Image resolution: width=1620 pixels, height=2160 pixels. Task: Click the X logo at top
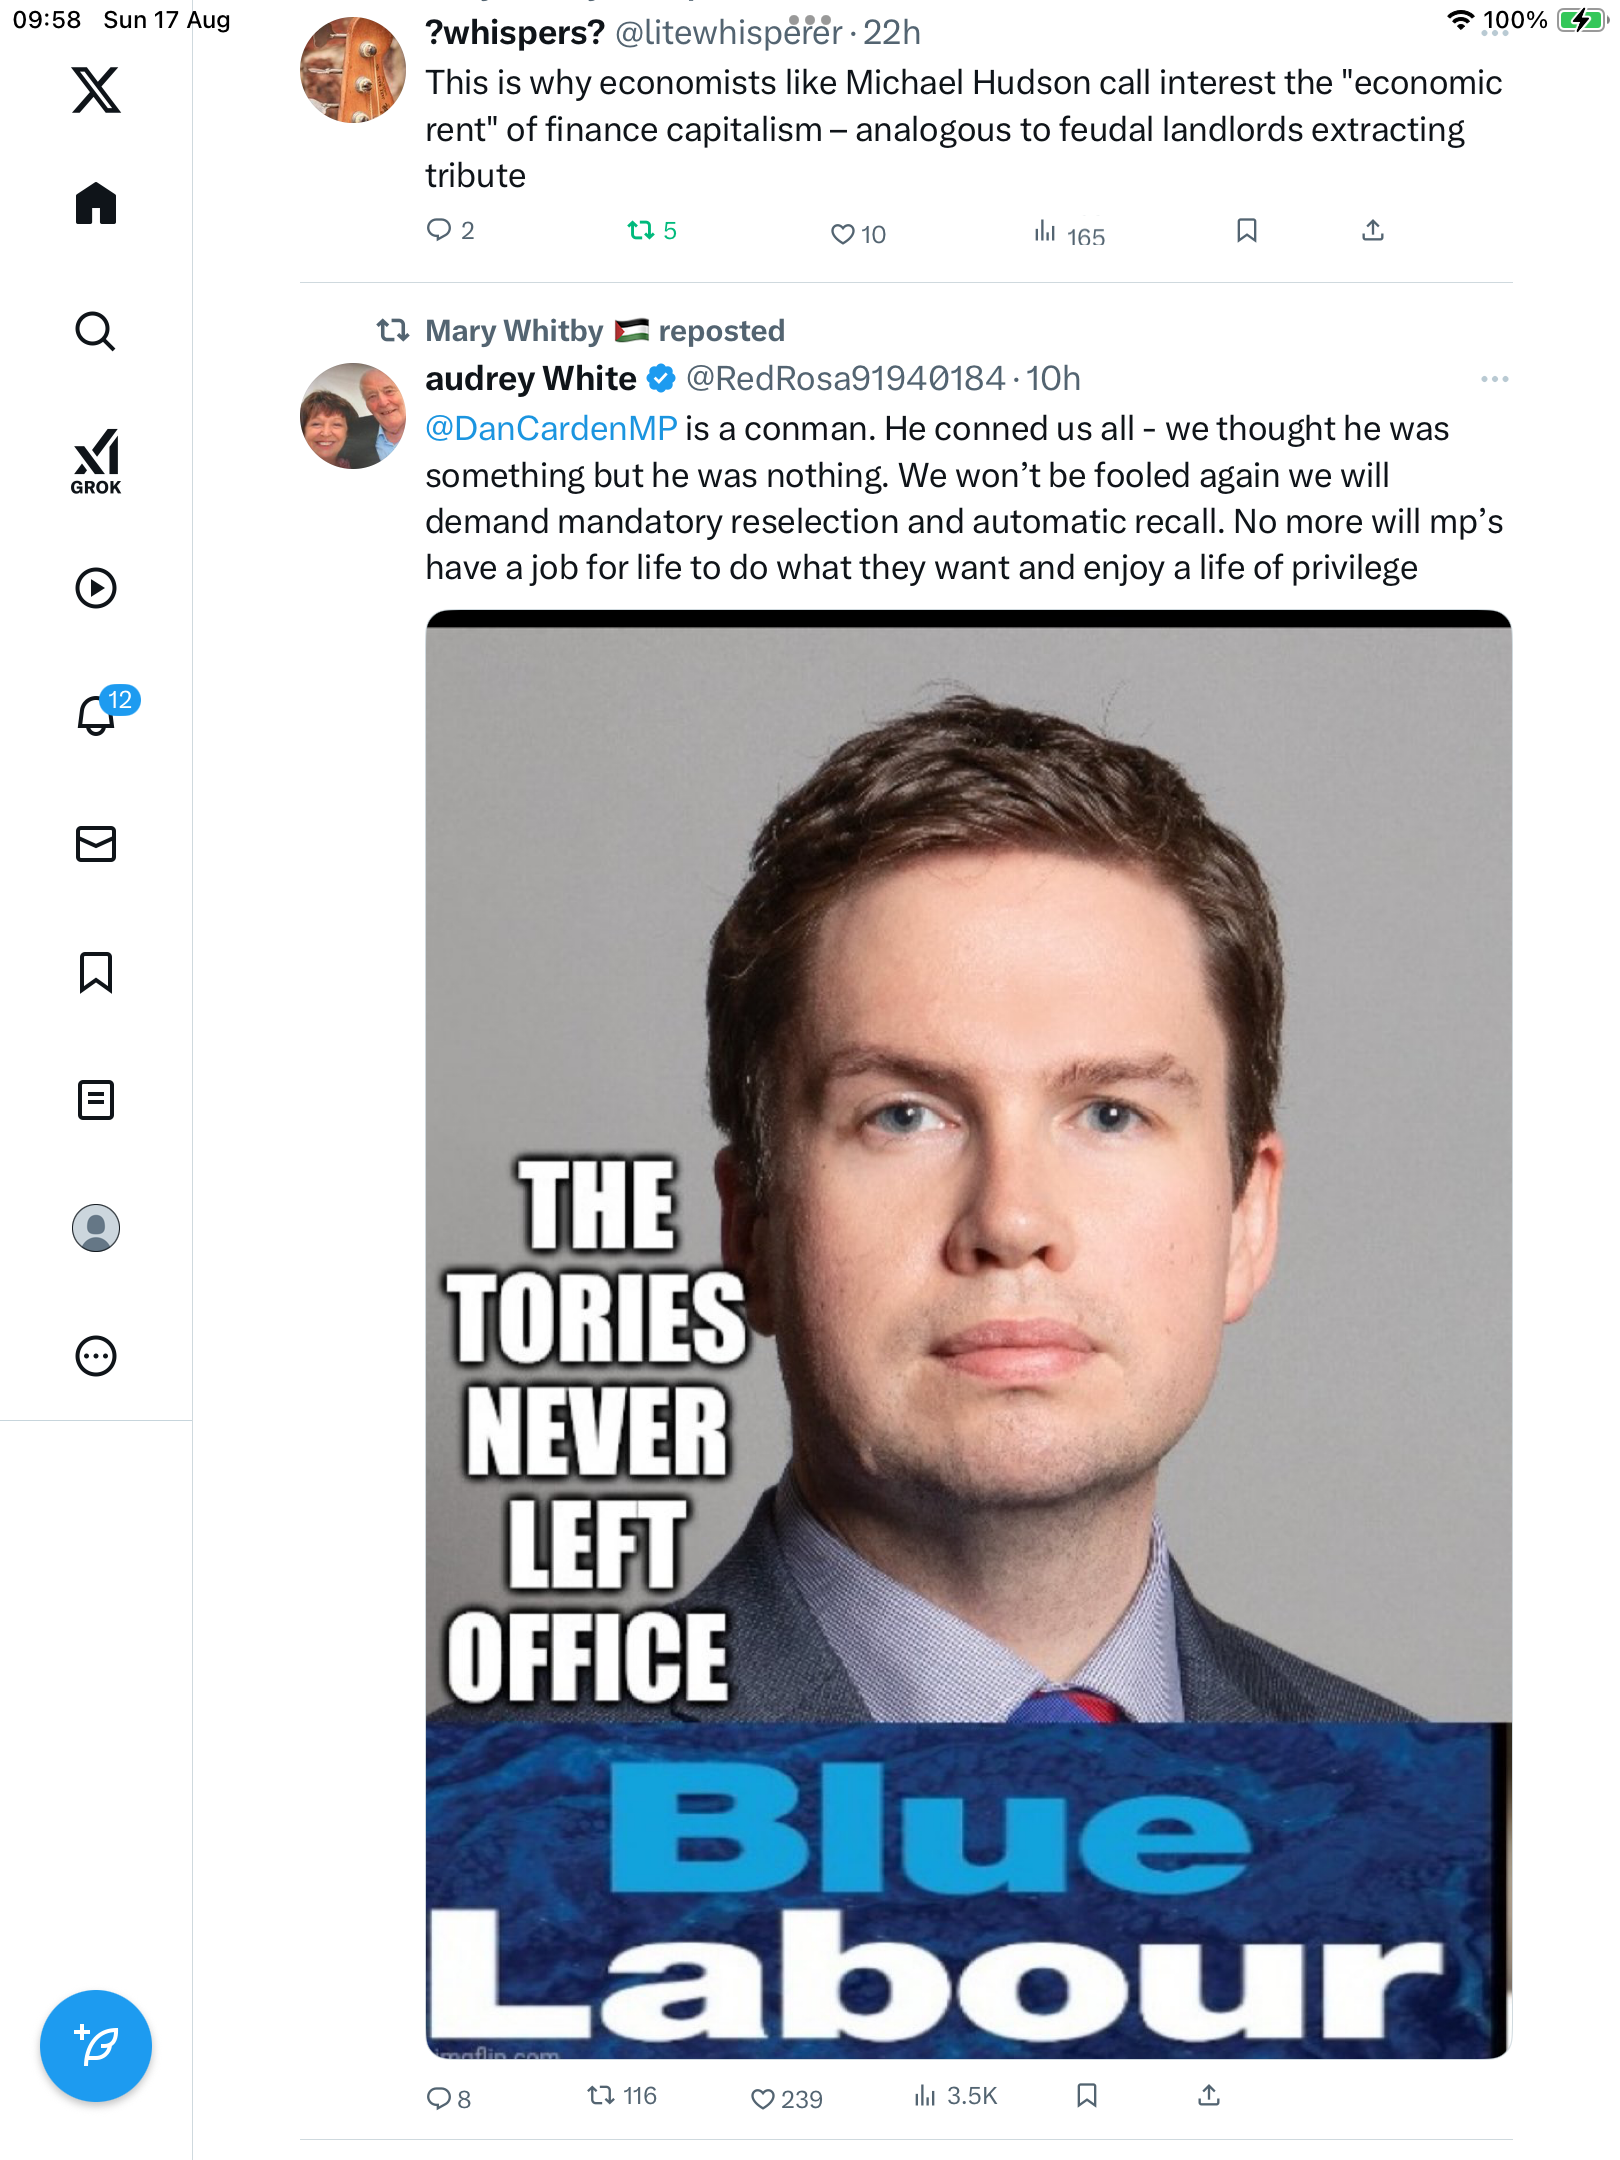96,90
